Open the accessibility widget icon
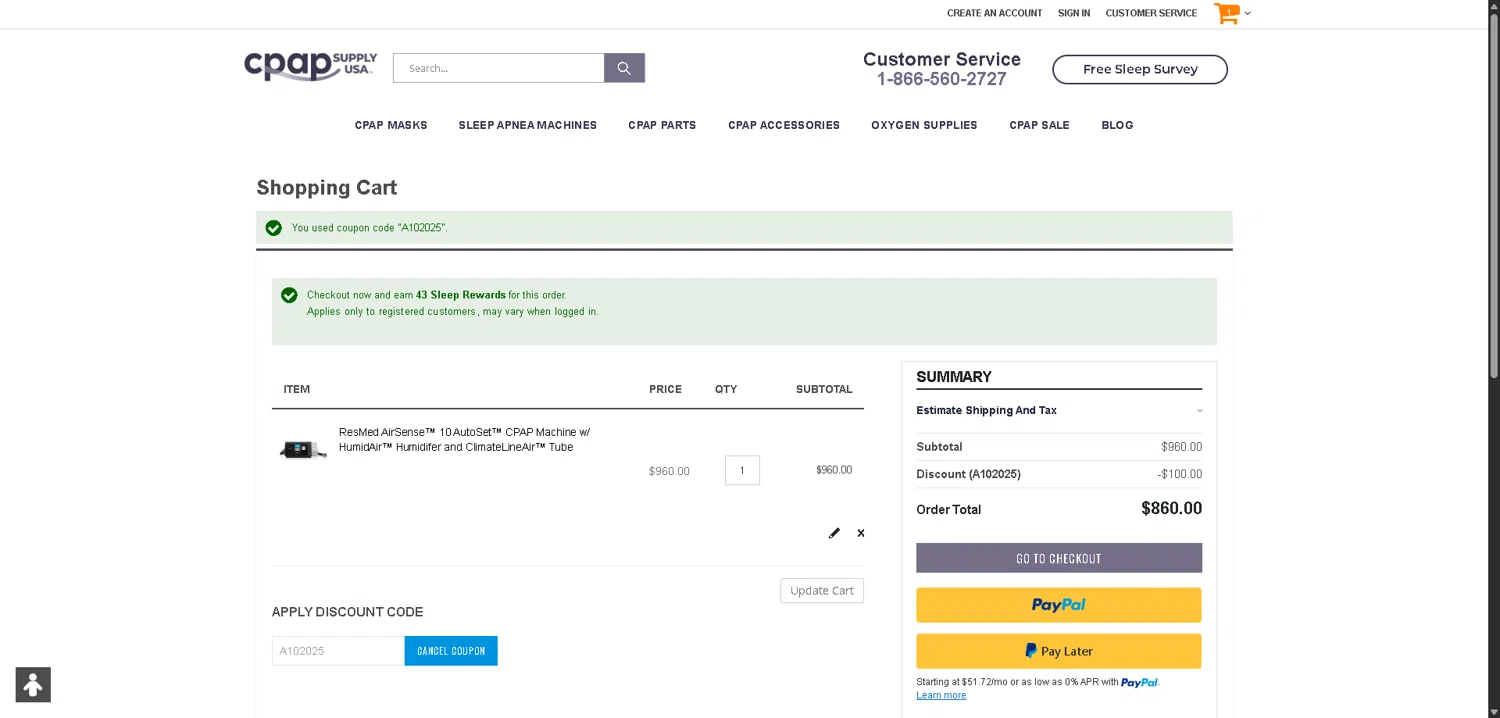This screenshot has height=718, width=1500. [x=33, y=685]
